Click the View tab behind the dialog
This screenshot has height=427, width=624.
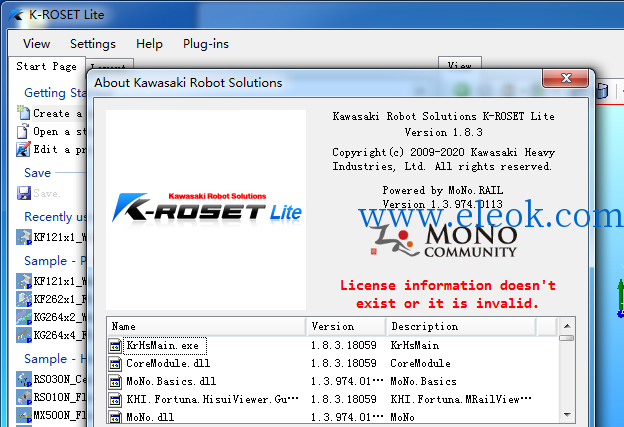coord(460,64)
